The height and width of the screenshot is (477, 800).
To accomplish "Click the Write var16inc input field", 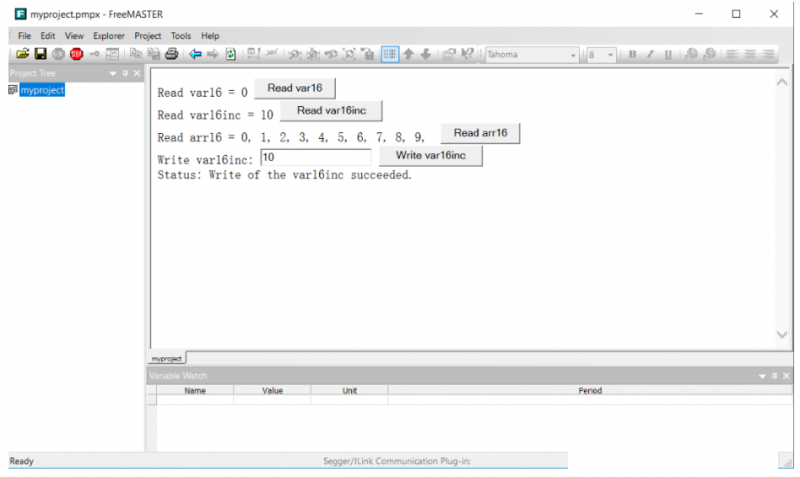I will 315,157.
